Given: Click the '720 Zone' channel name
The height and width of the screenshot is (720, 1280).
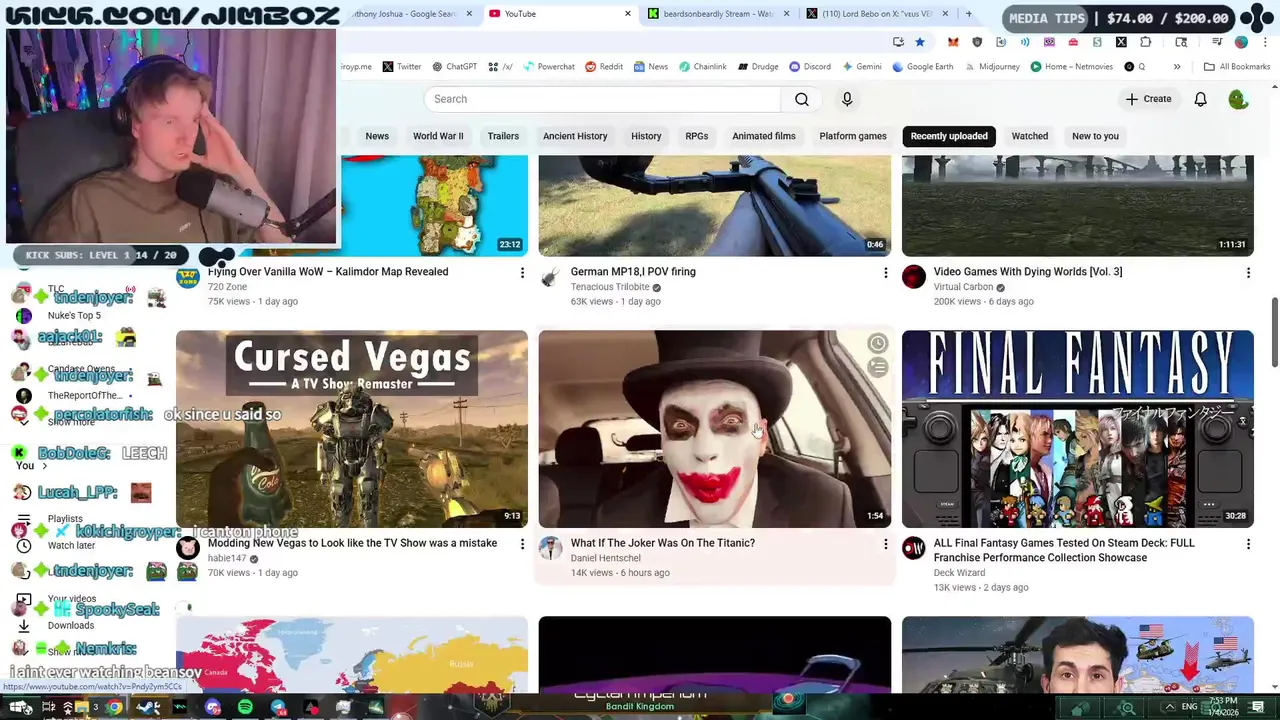Looking at the screenshot, I should [227, 287].
